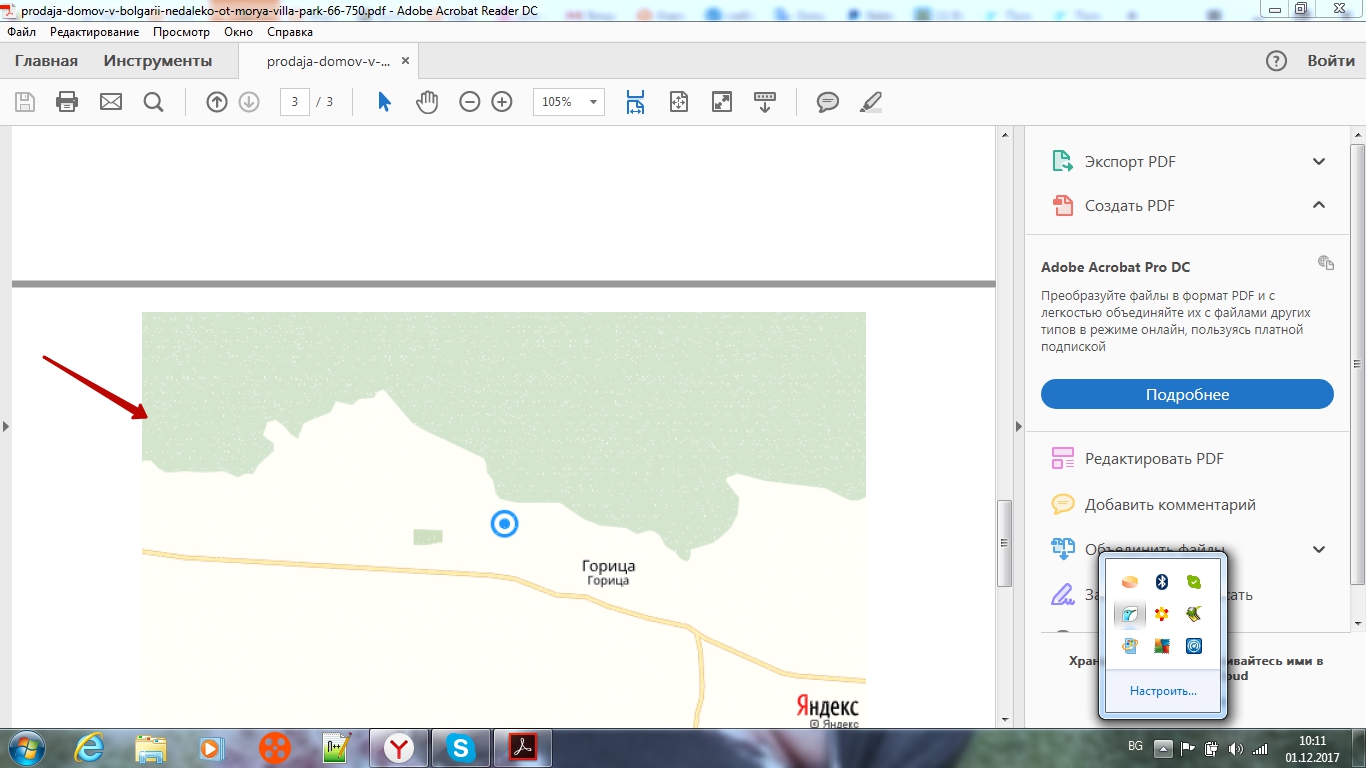Open Internet Explorer from taskbar

point(89,747)
